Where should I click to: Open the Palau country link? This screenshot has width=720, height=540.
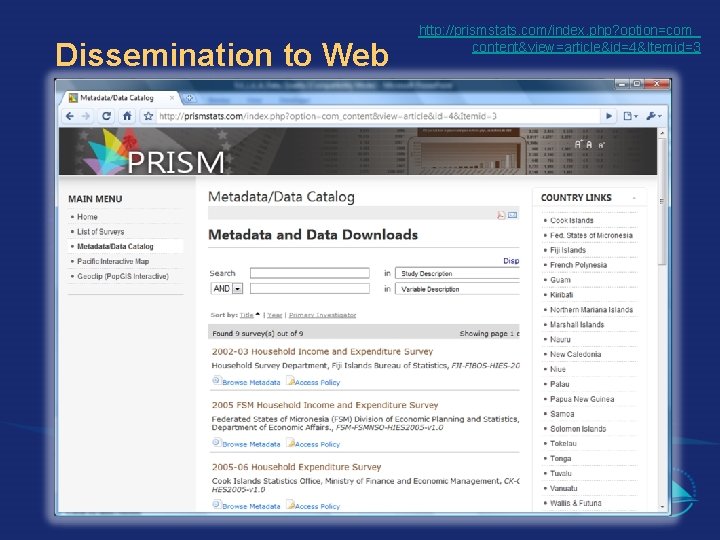point(560,384)
